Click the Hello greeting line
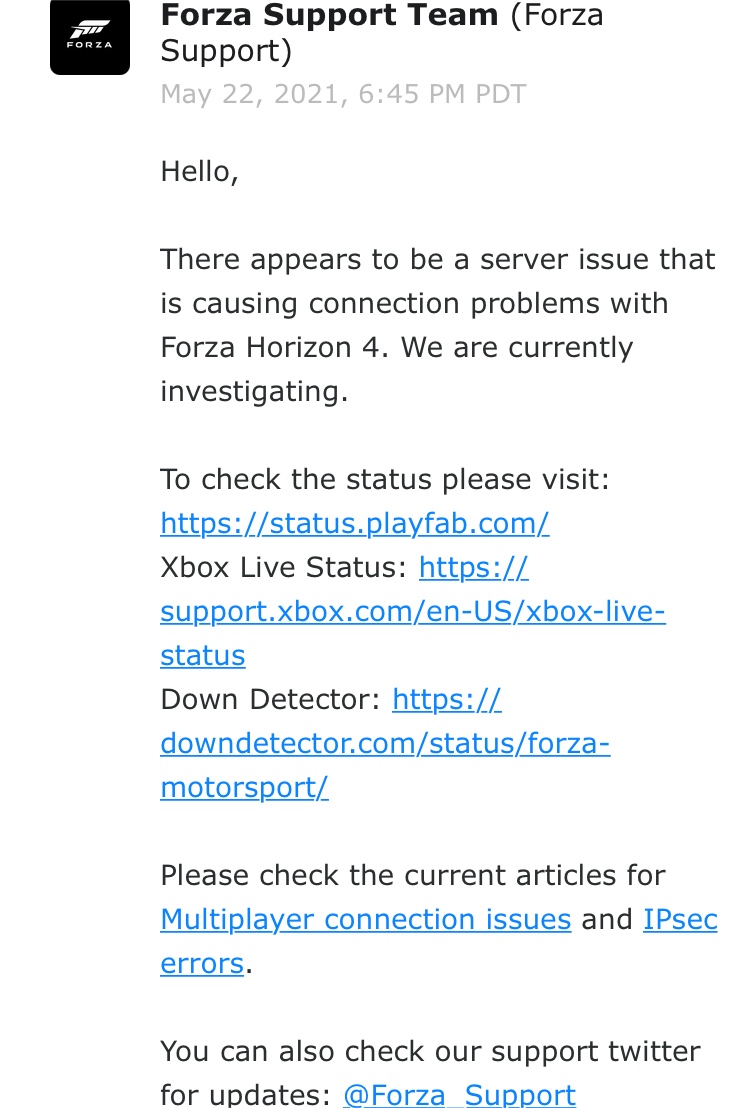 click(199, 172)
